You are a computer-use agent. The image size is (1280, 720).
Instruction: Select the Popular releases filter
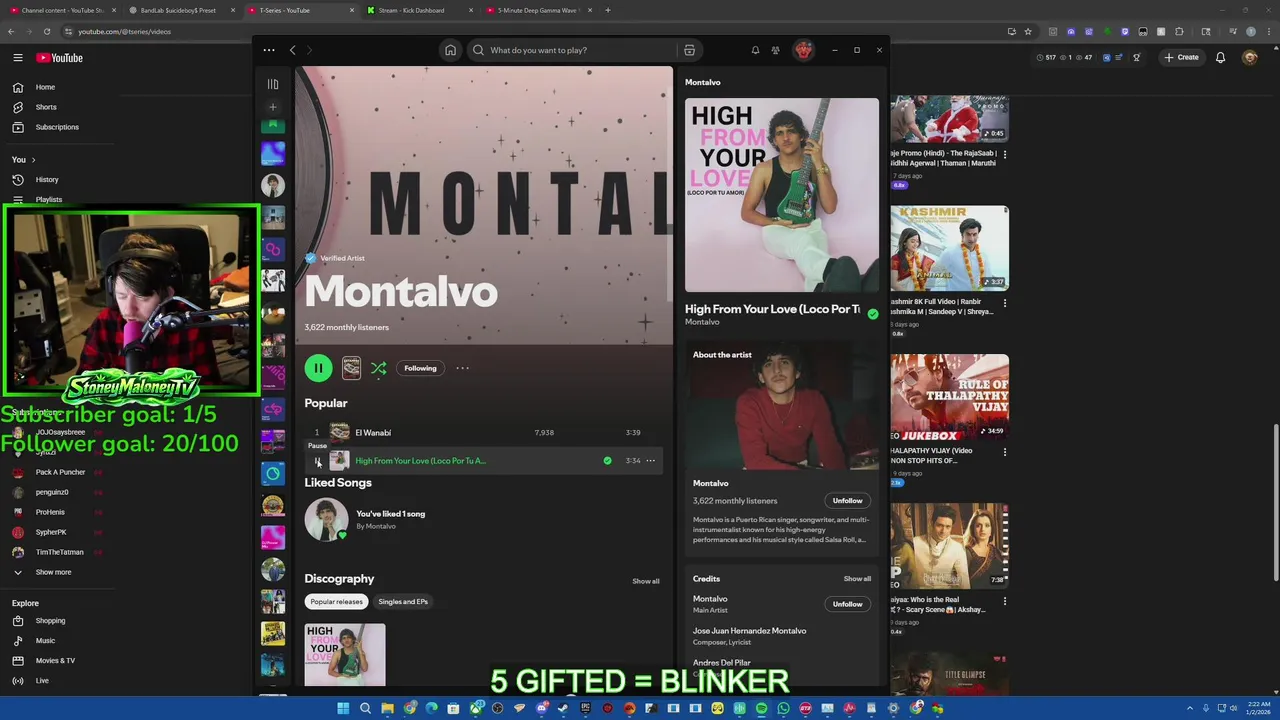pyautogui.click(x=336, y=602)
